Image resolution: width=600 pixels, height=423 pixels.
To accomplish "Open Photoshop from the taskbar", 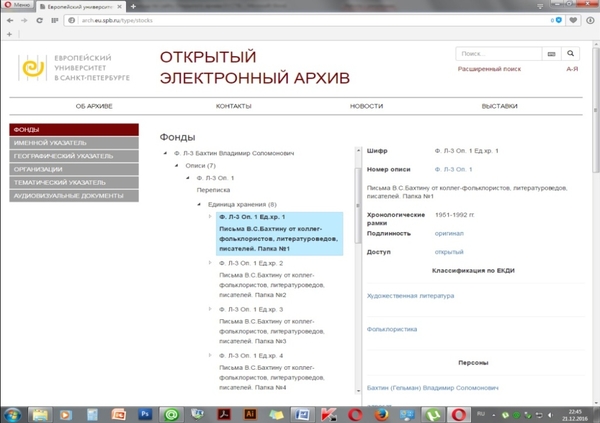I will click(x=146, y=412).
